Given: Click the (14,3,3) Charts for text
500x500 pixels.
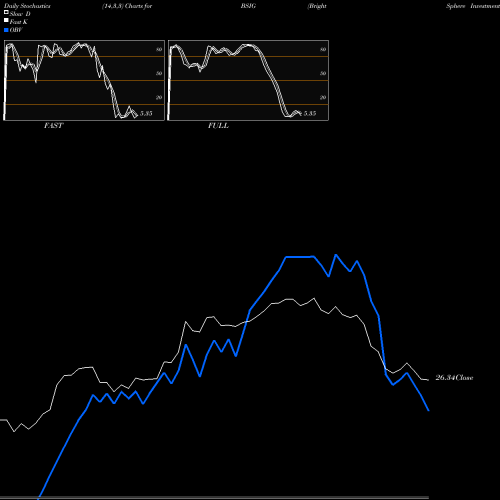Looking at the screenshot, I should click(127, 6).
